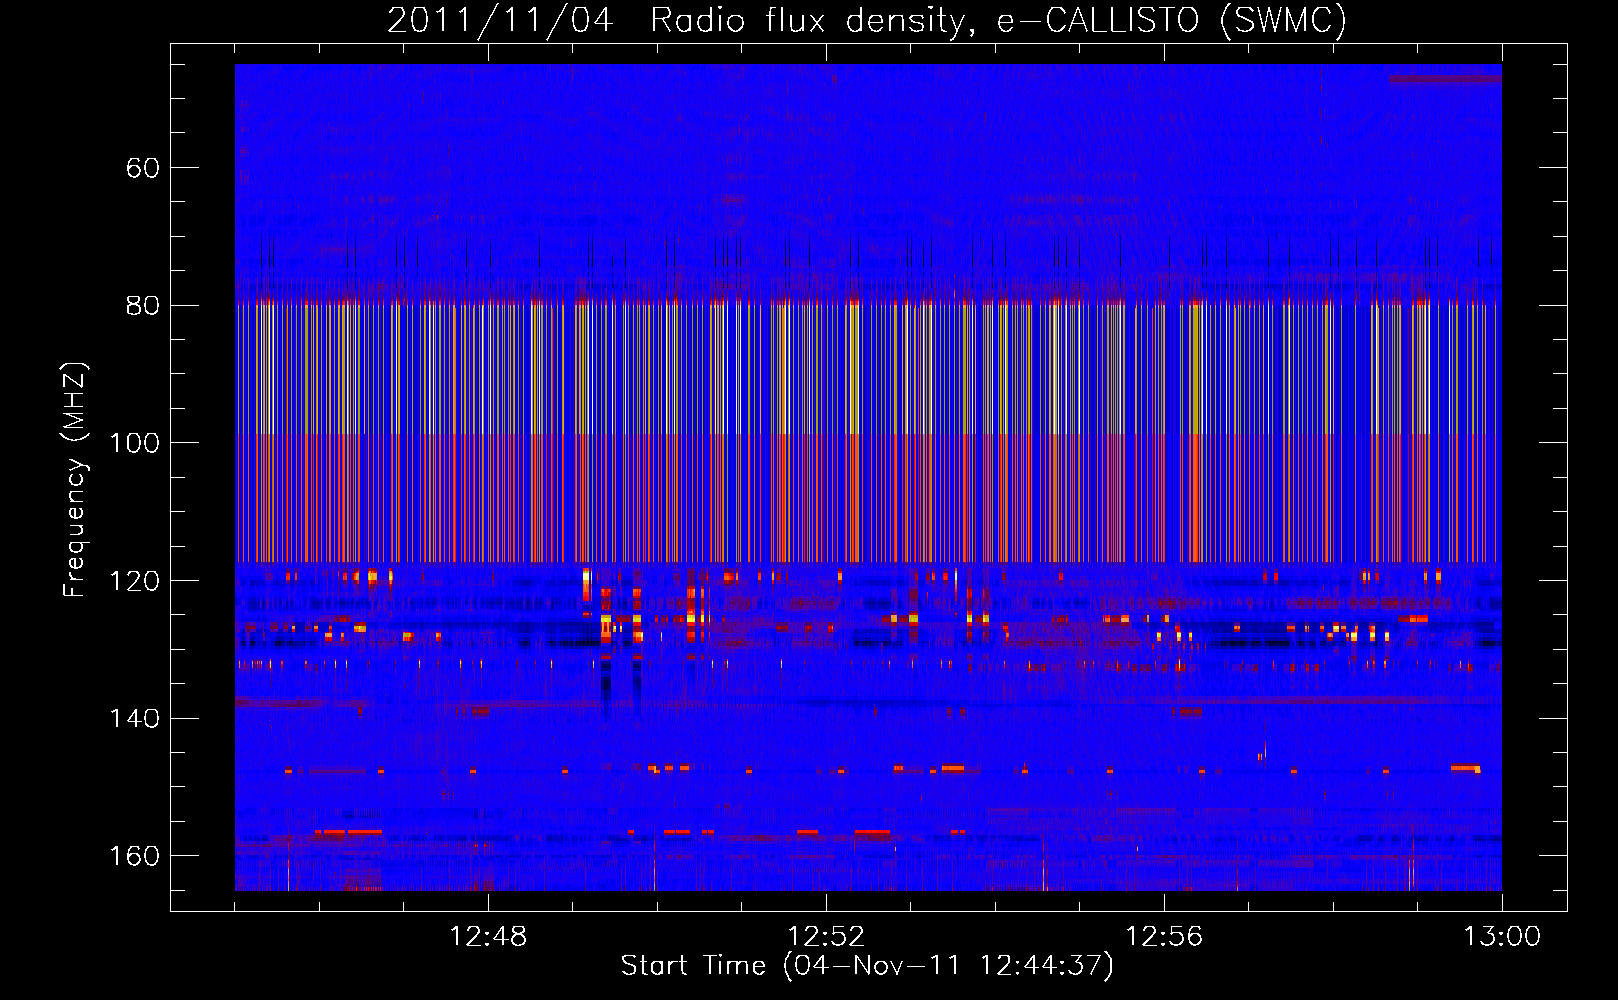
Task: Click the 120 frequency tick label
Action: [x=134, y=581]
